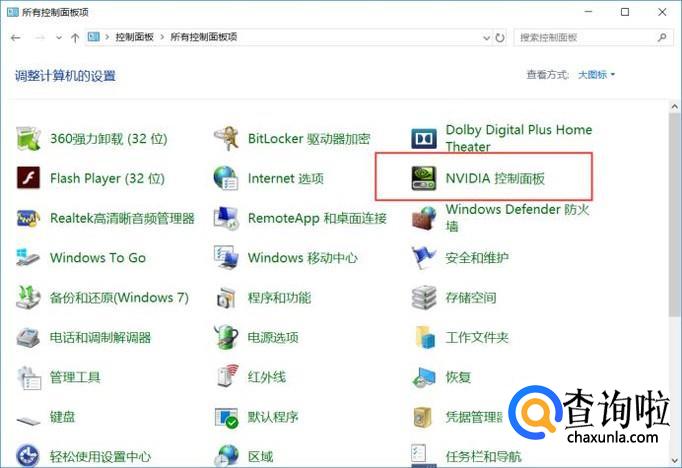Click the NVIDIA 控制面板 link text
The width and height of the screenshot is (682, 468).
point(495,178)
